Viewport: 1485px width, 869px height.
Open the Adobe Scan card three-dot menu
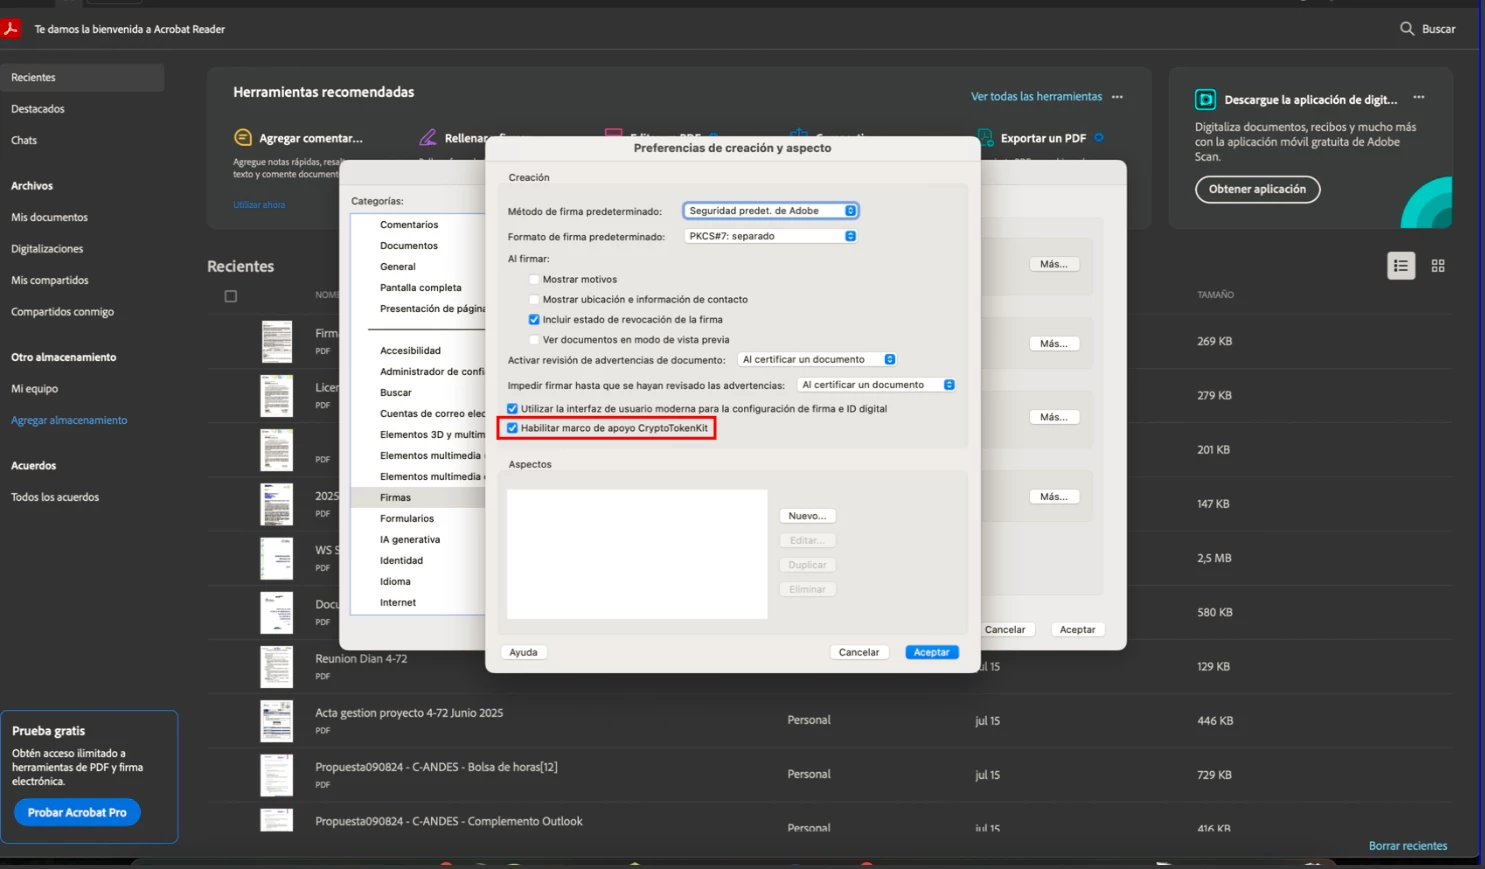point(1419,97)
